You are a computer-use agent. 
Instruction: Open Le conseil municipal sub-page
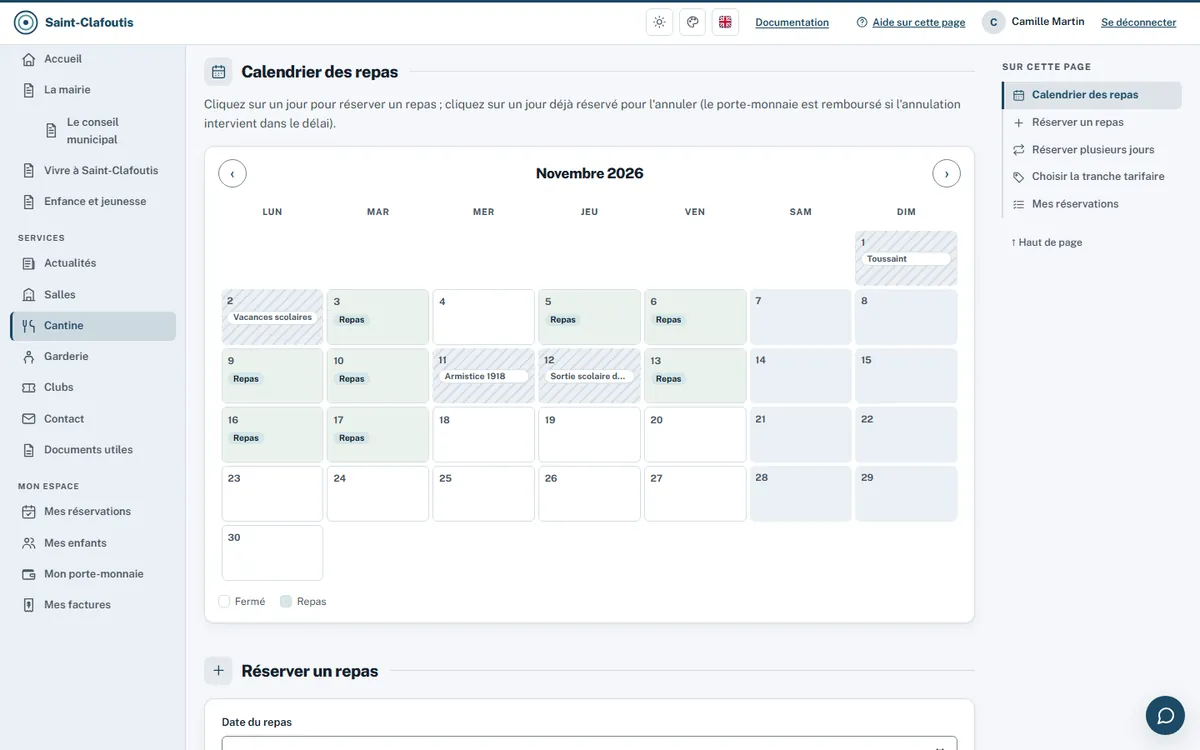point(105,131)
